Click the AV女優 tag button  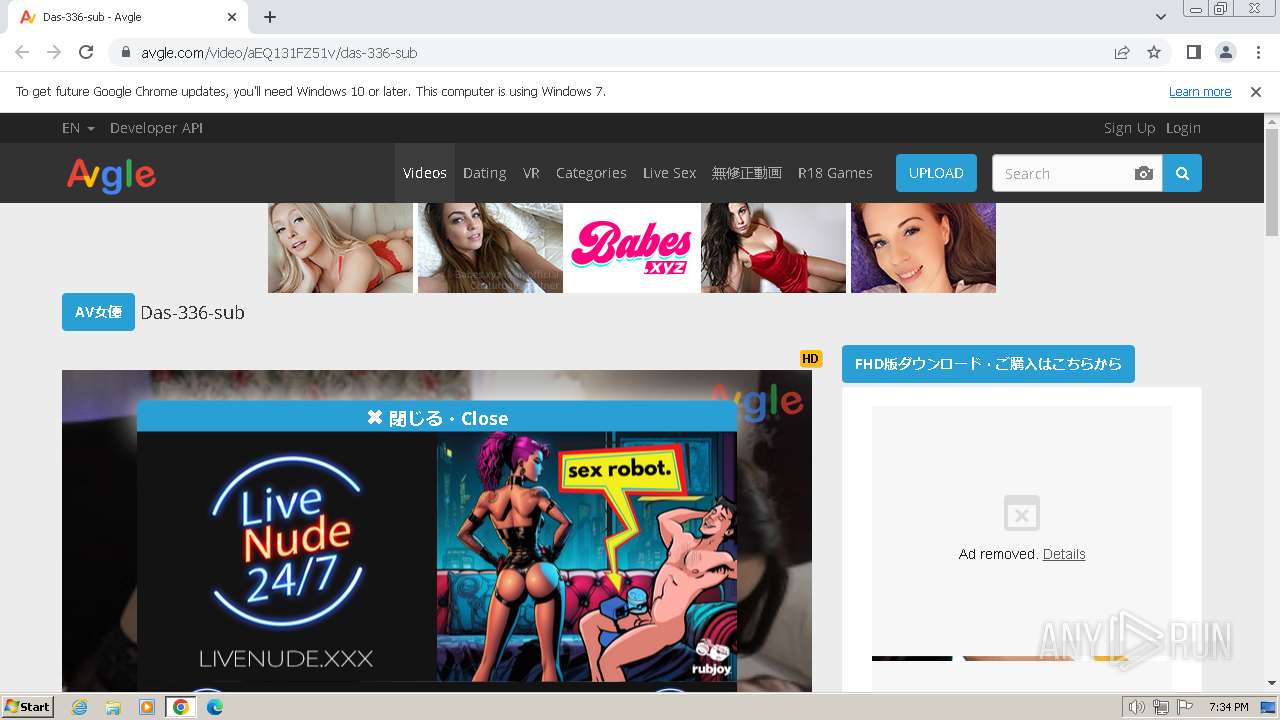pos(98,312)
